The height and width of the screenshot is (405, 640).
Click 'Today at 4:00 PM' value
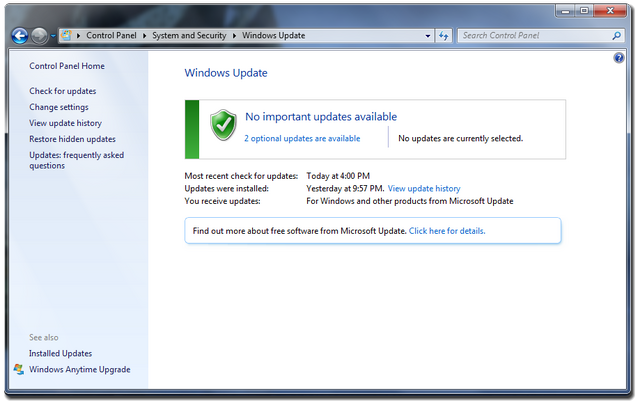coord(338,176)
